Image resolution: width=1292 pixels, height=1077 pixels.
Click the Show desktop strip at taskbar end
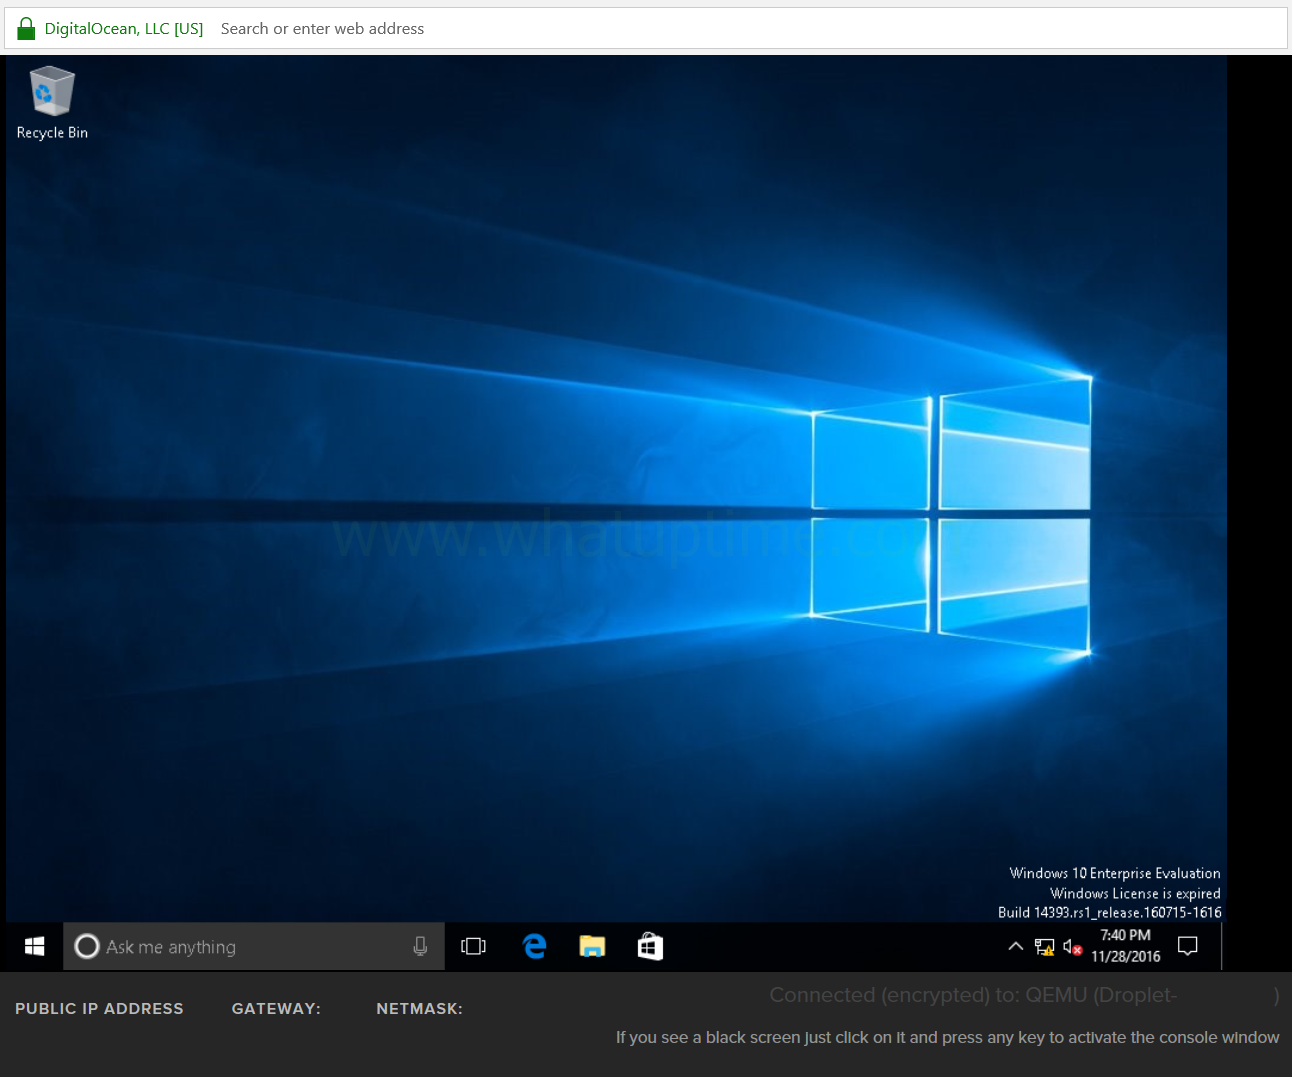click(x=1224, y=946)
